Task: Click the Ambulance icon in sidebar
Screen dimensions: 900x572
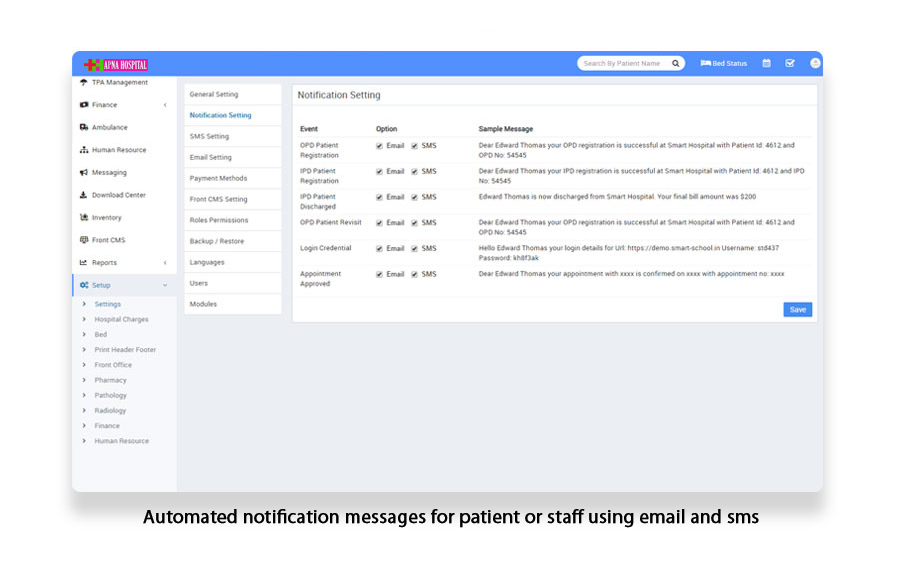Action: click(84, 127)
